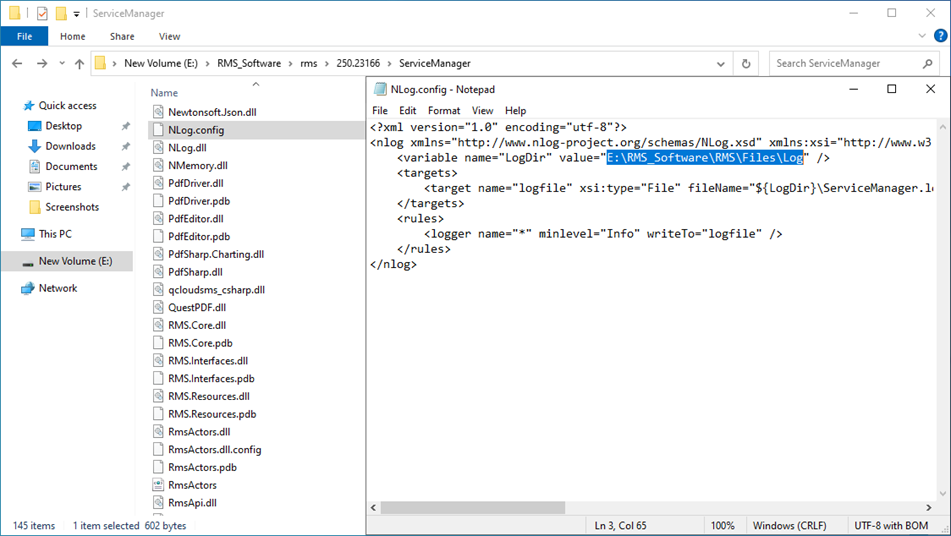Image resolution: width=951 pixels, height=536 pixels.
Task: Select the NLog.dll file icon
Action: (158, 147)
